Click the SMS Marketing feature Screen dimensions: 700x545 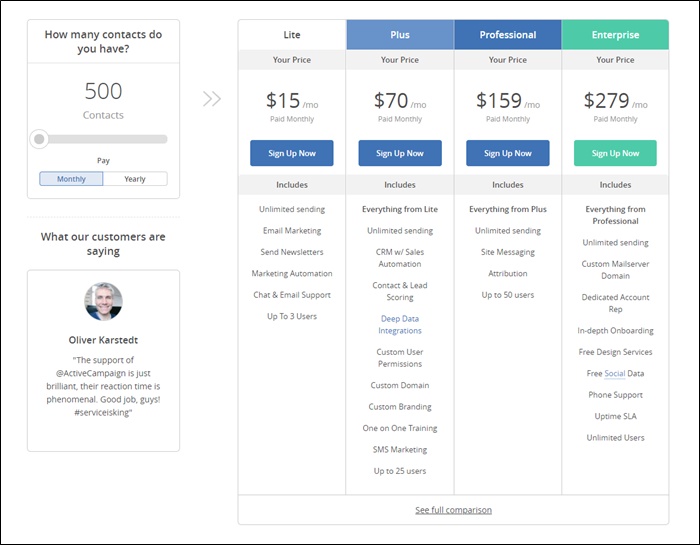[400, 449]
